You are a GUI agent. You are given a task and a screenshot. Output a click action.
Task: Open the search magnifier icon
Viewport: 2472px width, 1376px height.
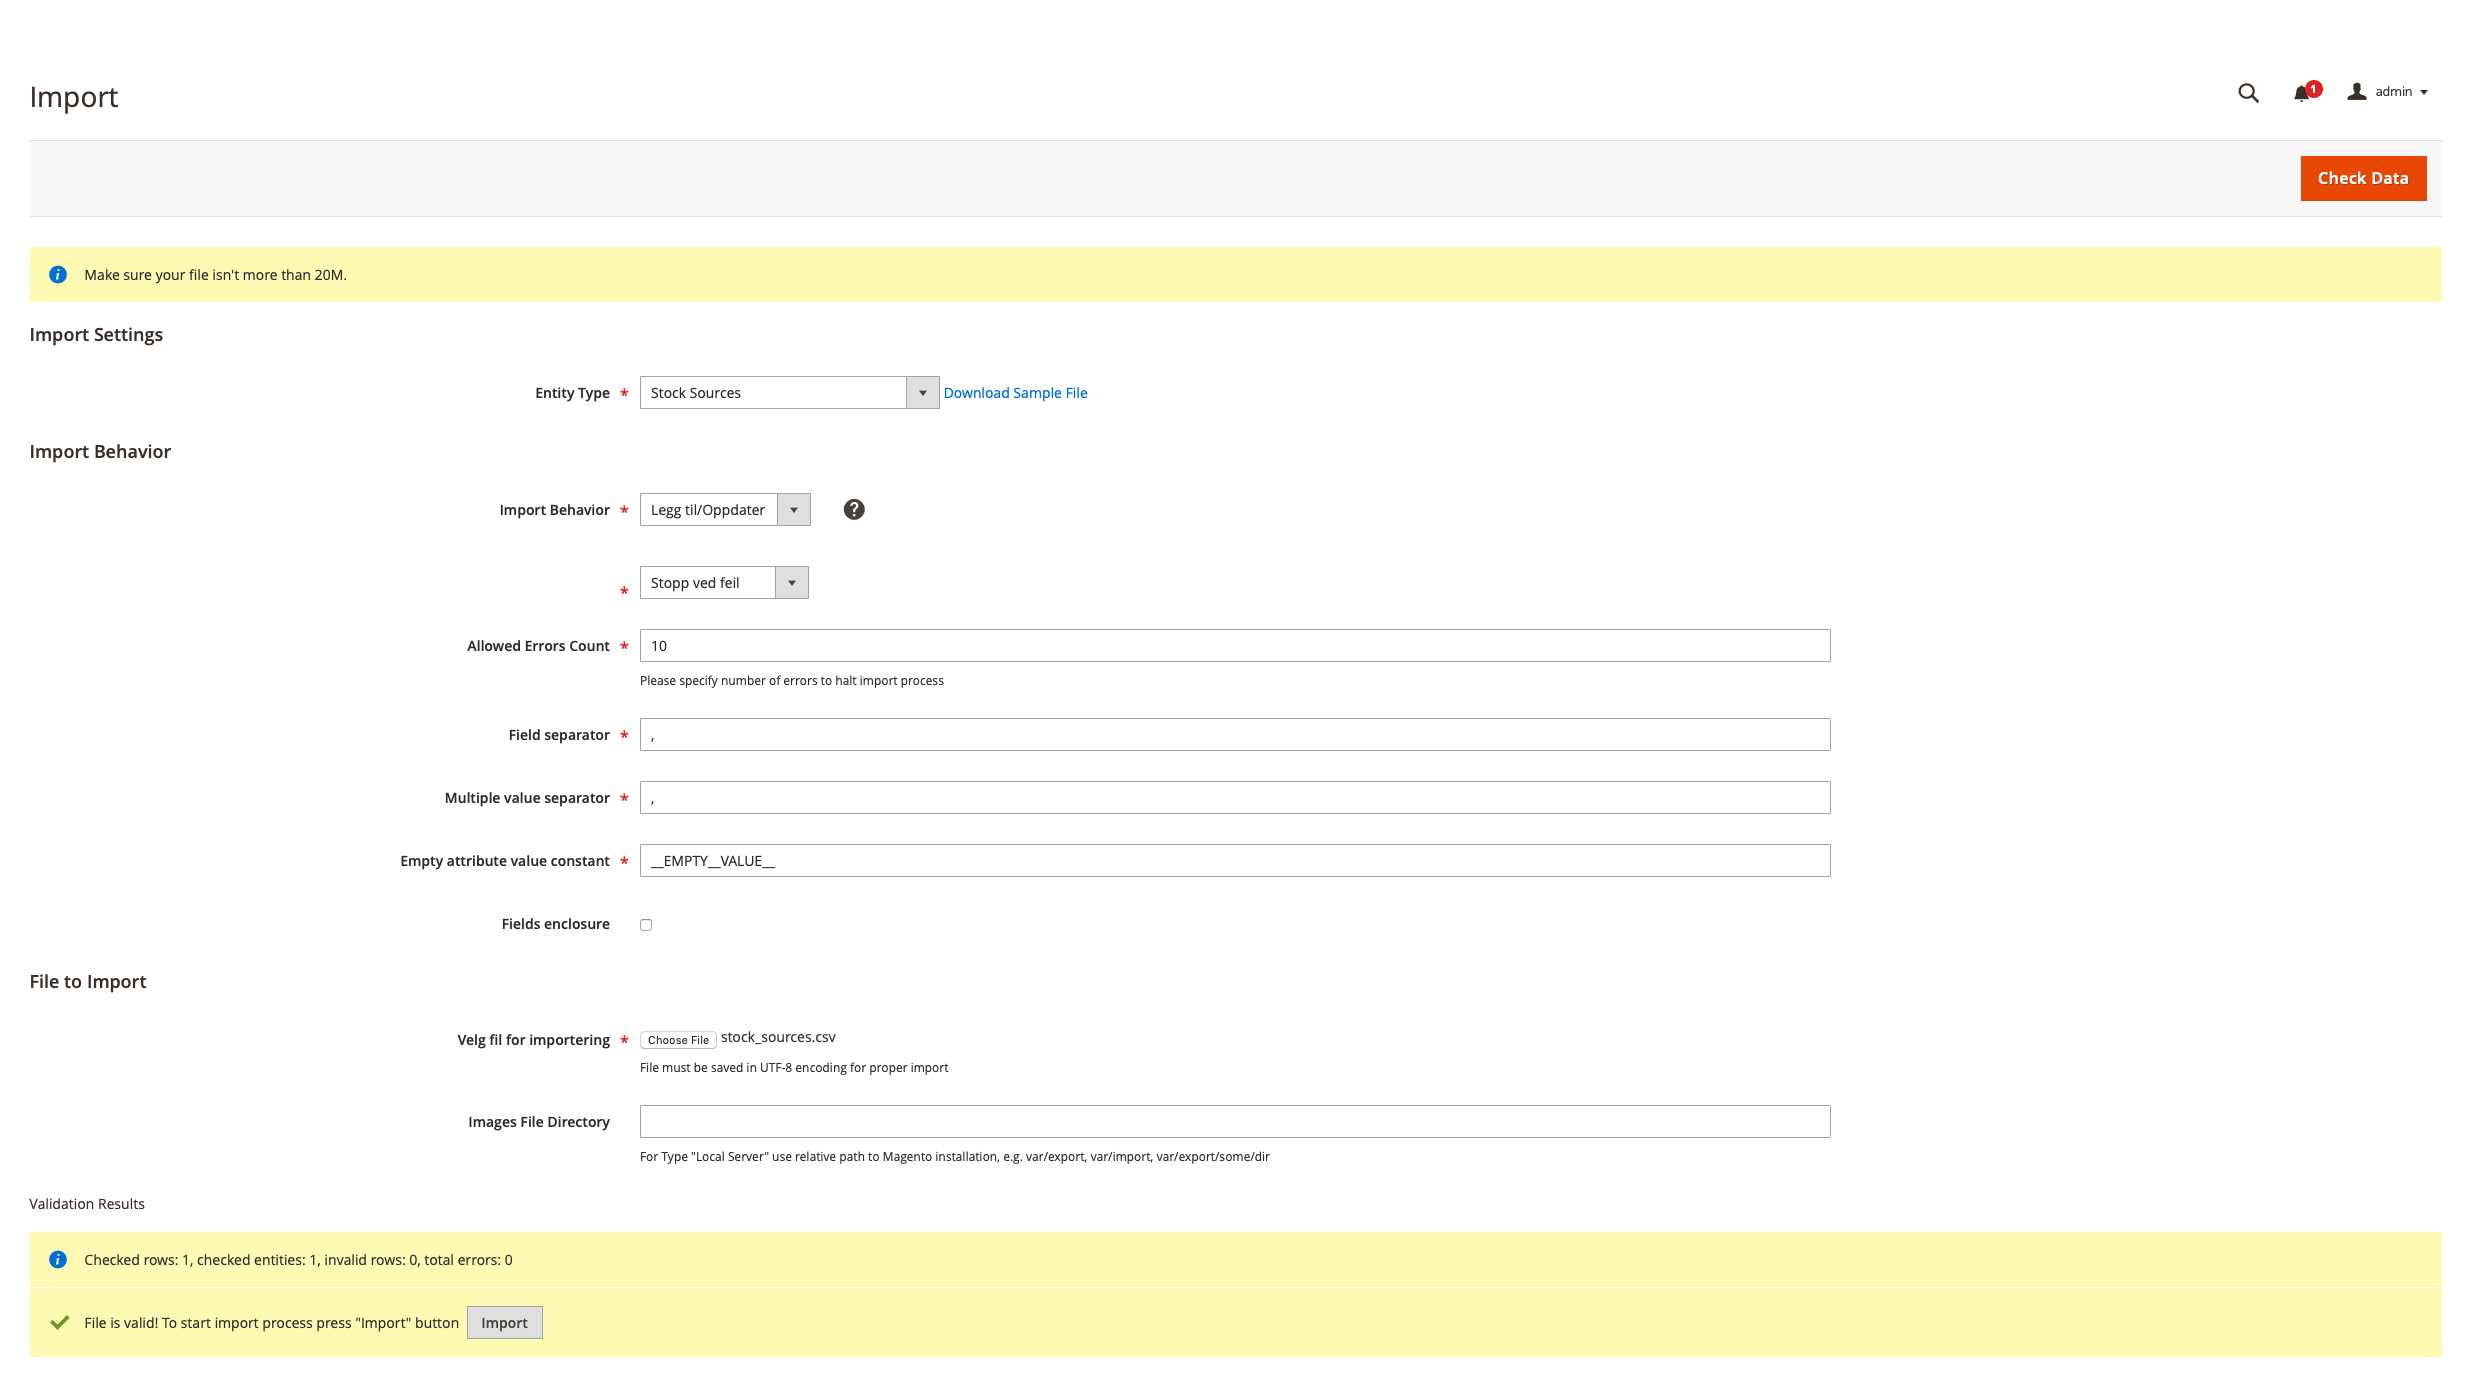(2248, 93)
